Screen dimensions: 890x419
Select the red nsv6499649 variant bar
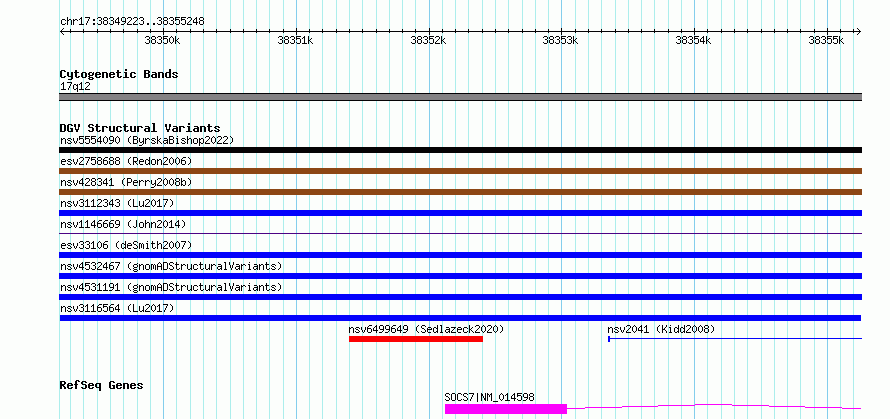416,339
